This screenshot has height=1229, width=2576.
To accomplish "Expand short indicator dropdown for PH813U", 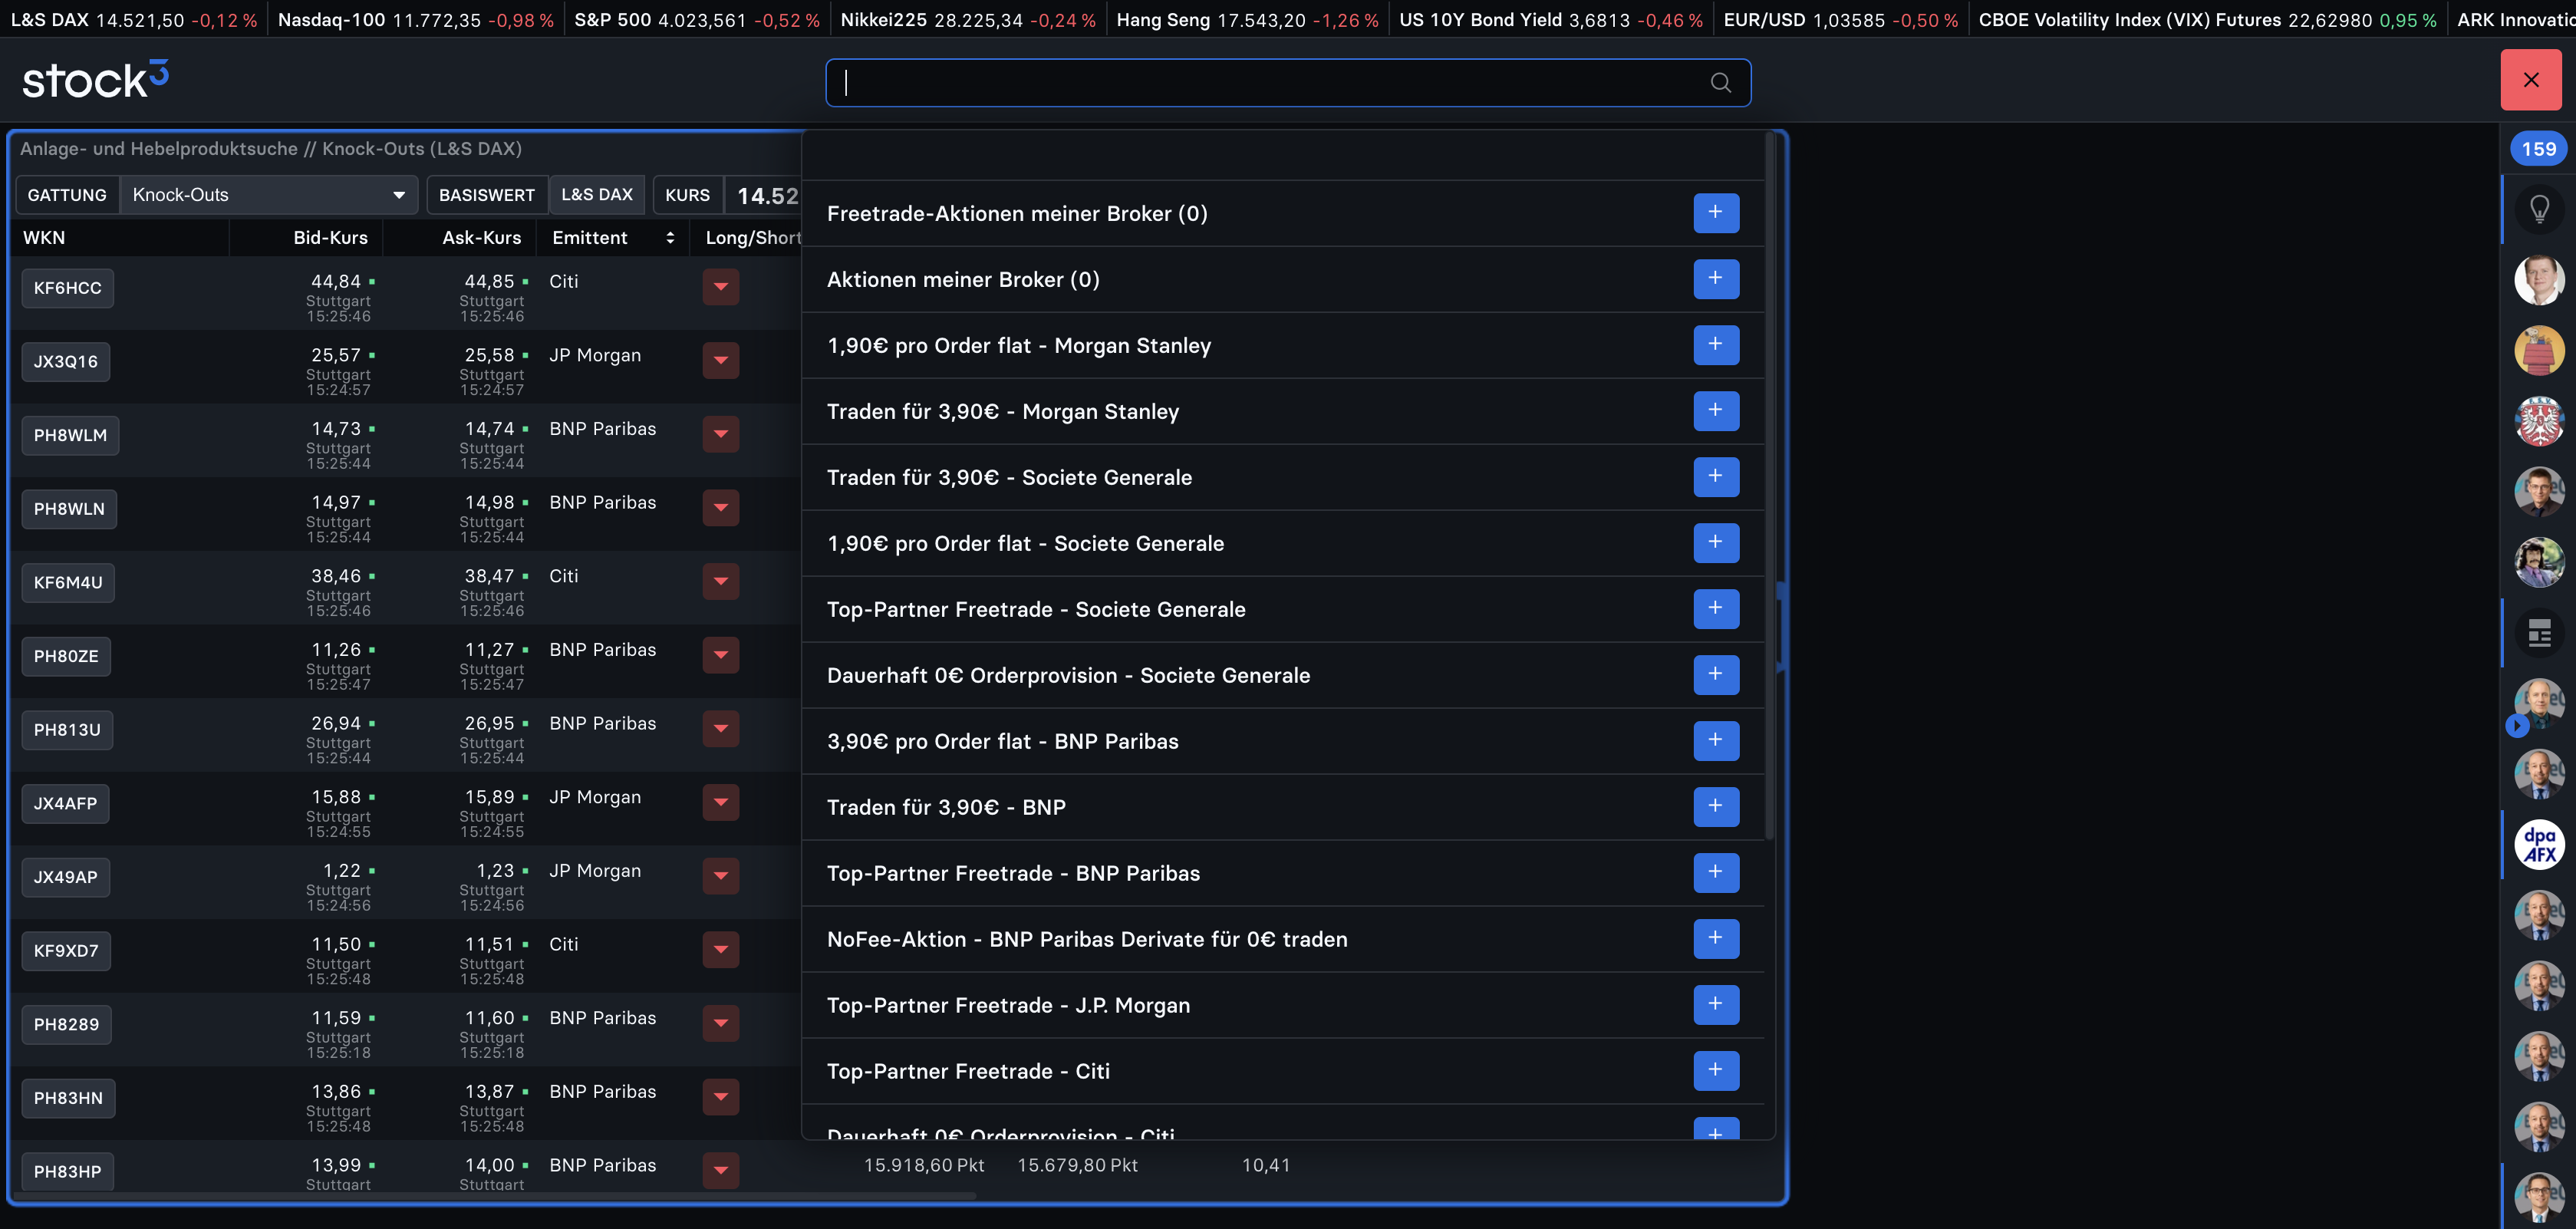I will click(720, 729).
